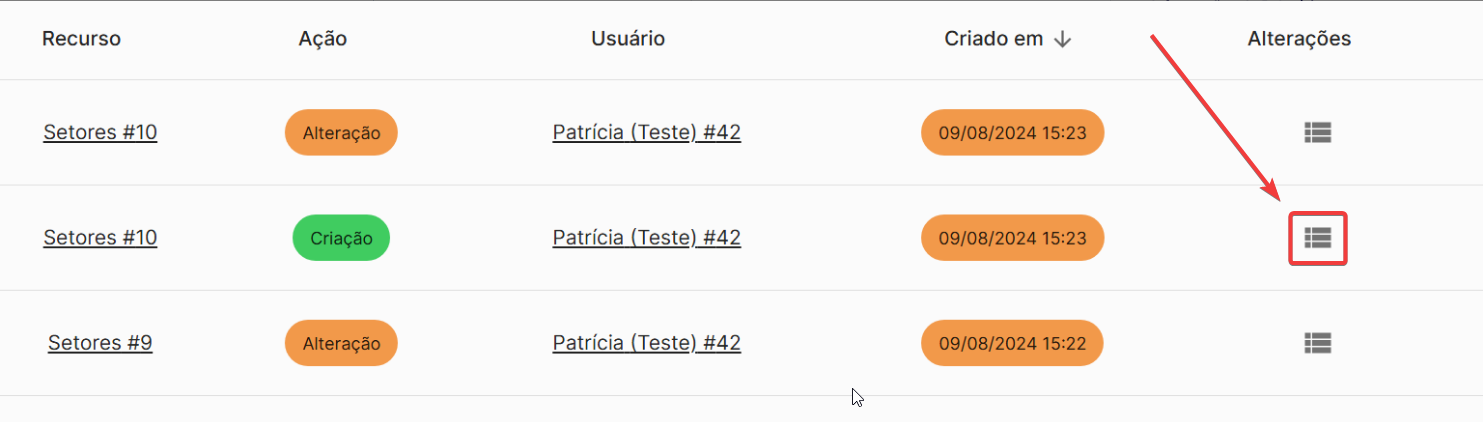The image size is (1483, 422).
Task: Click the Usuário column header
Action: pyautogui.click(x=628, y=39)
